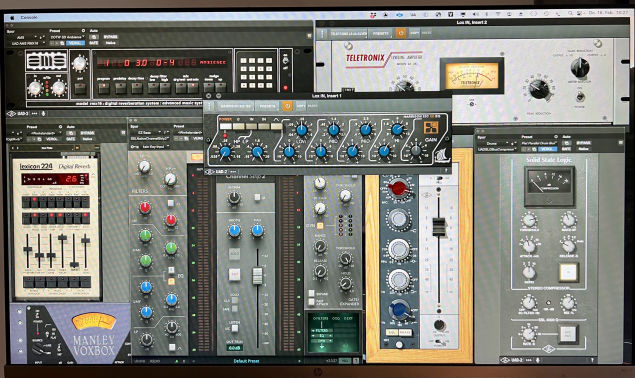The width and height of the screenshot is (635, 378).
Task: Click the Bypass button on the EMT reverb header
Action: pos(110,37)
